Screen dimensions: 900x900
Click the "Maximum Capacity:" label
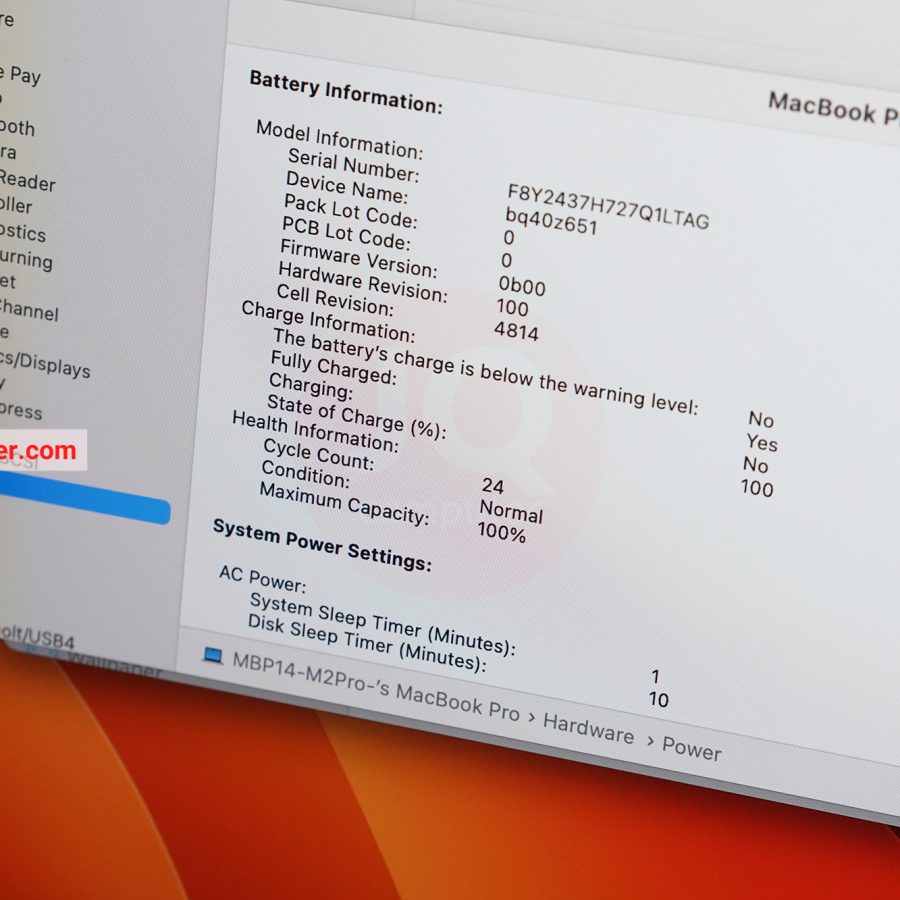point(344,503)
